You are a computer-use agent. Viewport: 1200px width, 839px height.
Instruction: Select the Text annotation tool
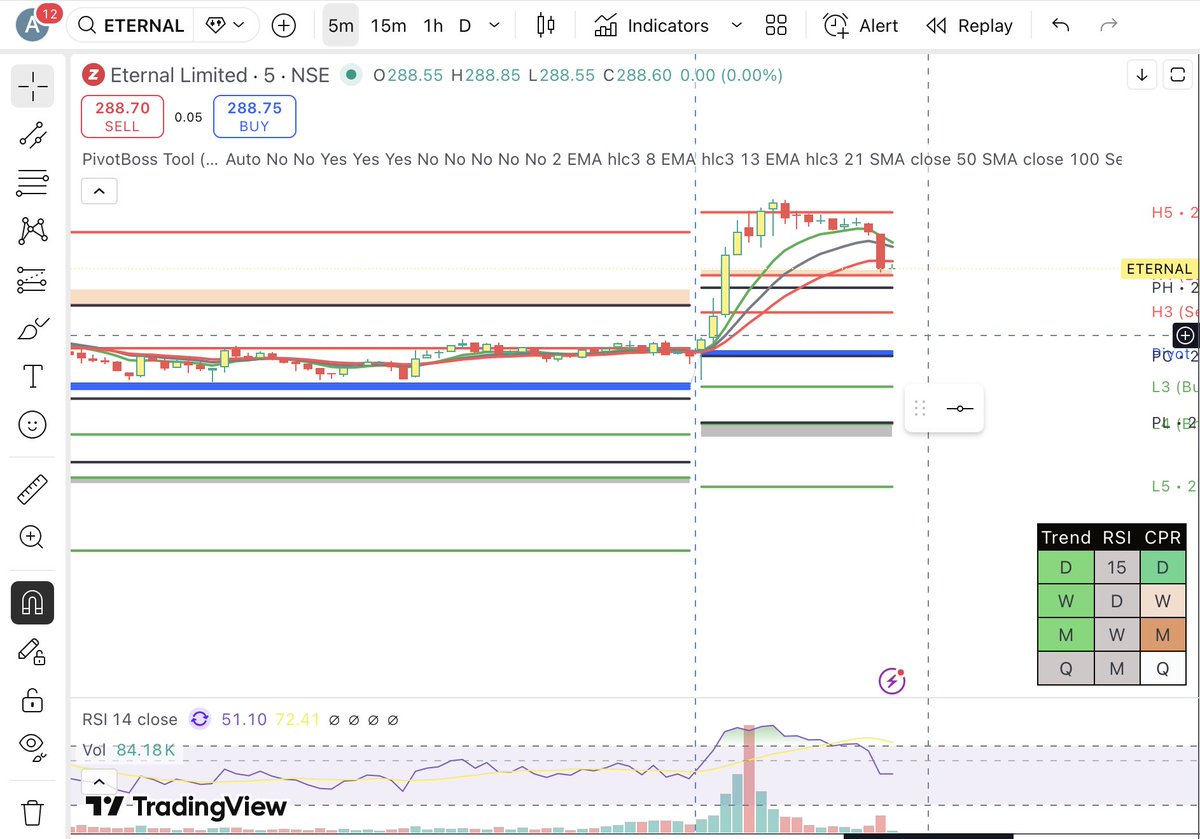tap(32, 376)
